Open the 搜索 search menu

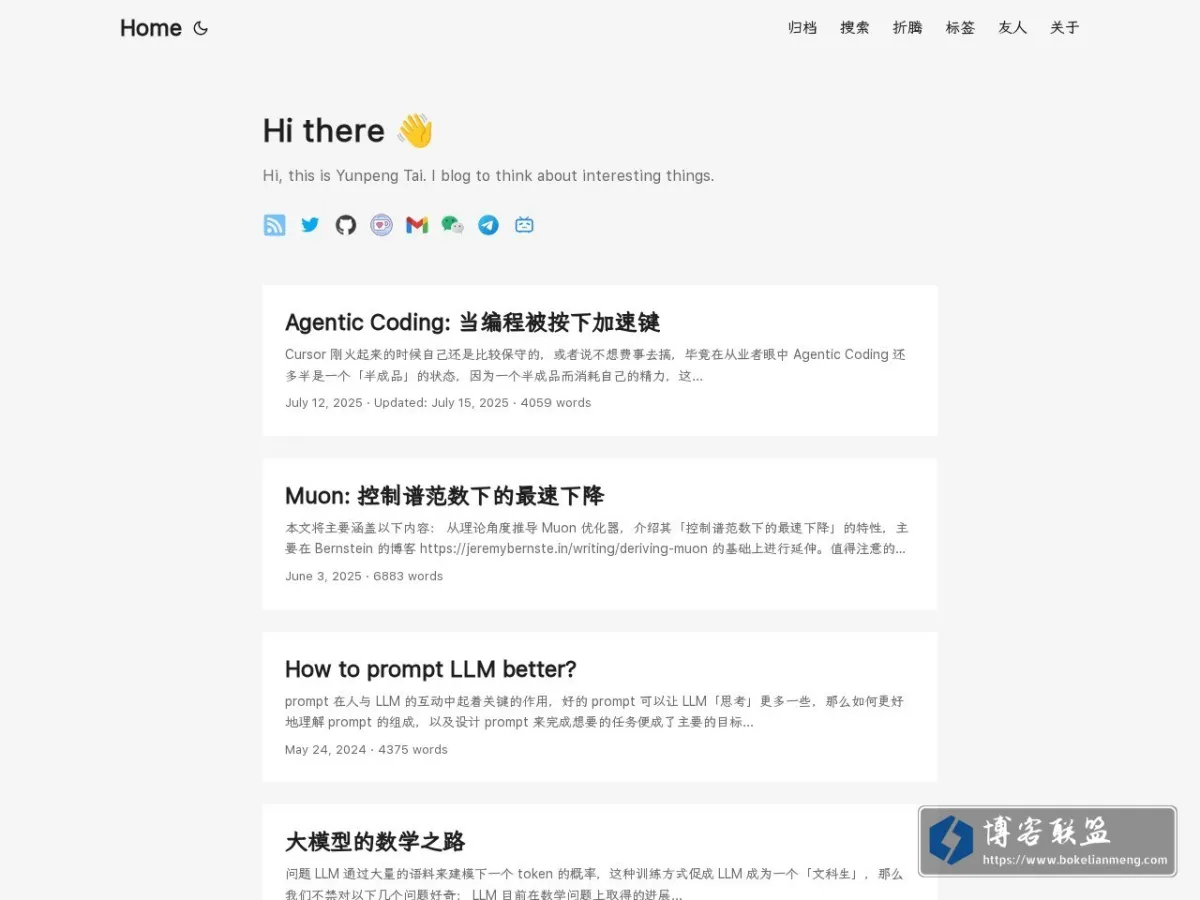pyautogui.click(x=855, y=28)
